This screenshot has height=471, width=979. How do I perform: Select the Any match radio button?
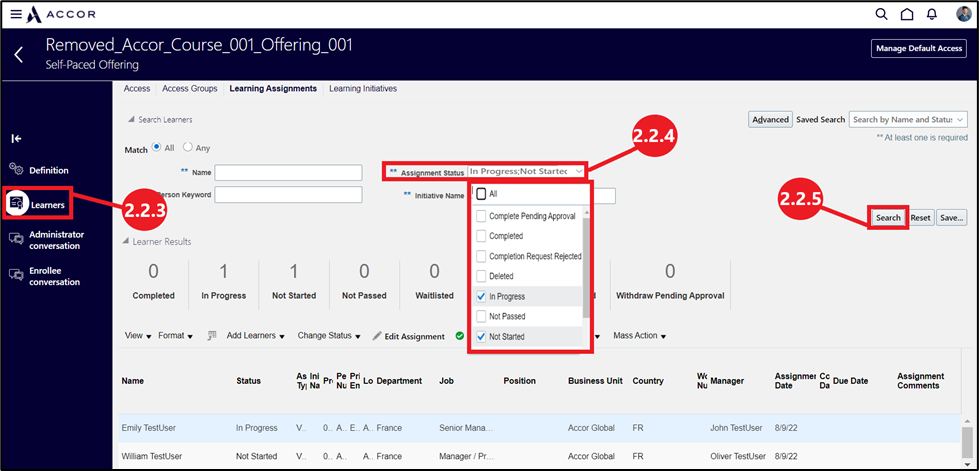pos(187,147)
